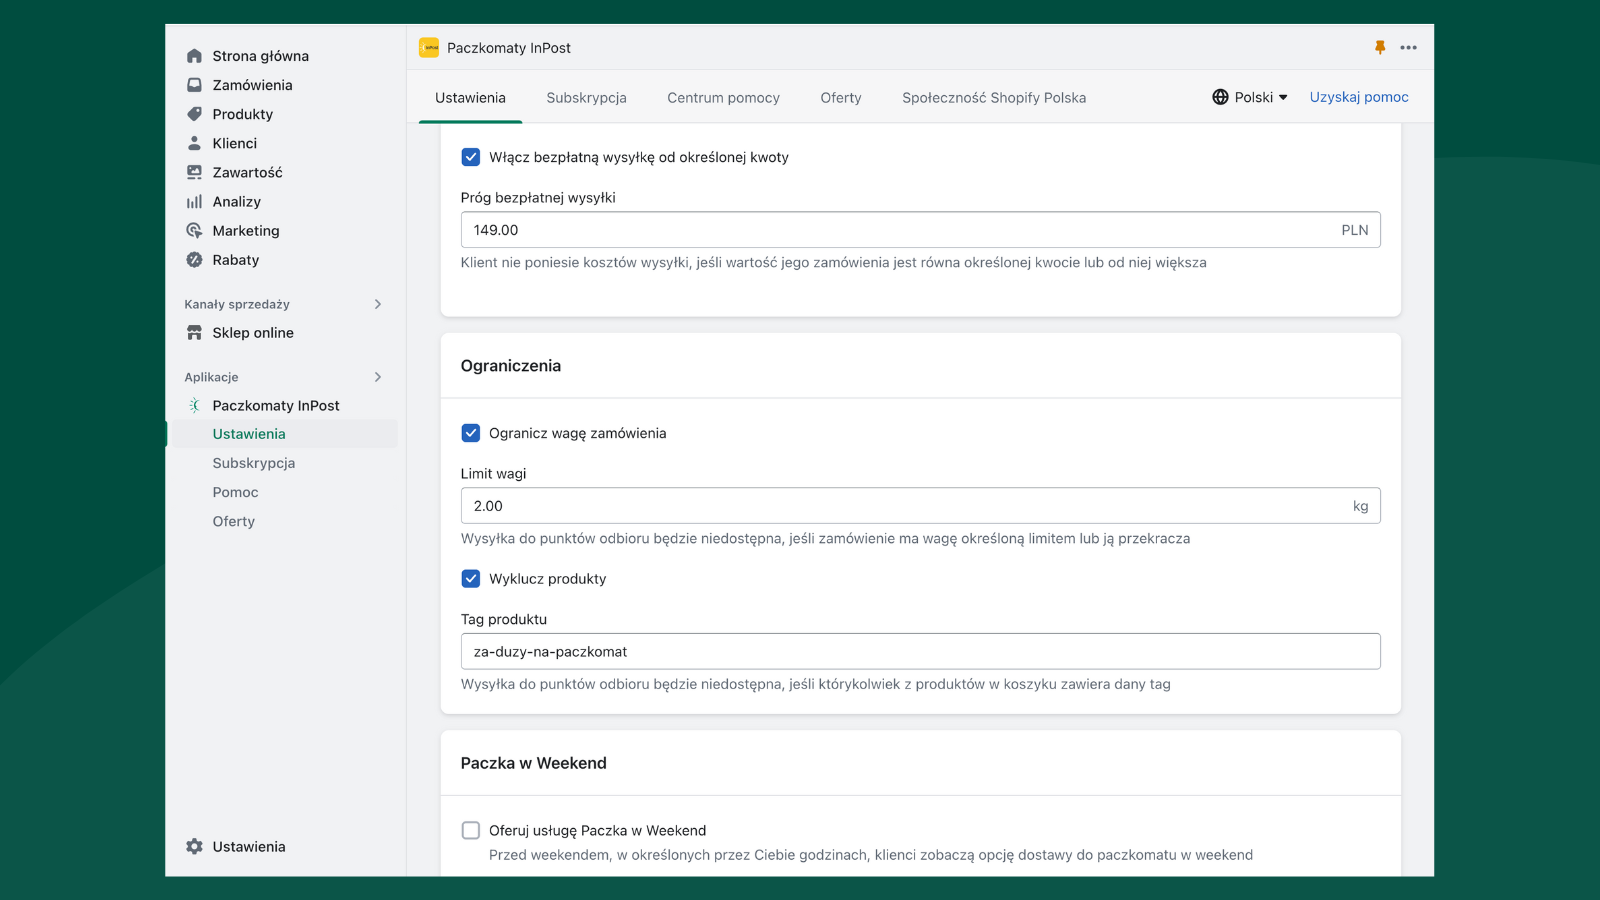
Task: Click the Strona główna home icon
Action: [x=194, y=56]
